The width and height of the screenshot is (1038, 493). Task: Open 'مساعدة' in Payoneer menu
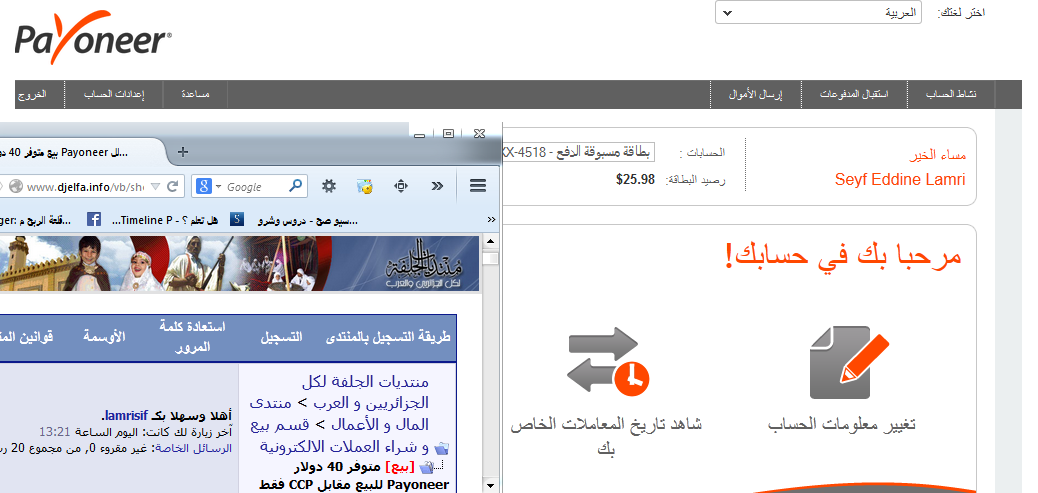(196, 95)
